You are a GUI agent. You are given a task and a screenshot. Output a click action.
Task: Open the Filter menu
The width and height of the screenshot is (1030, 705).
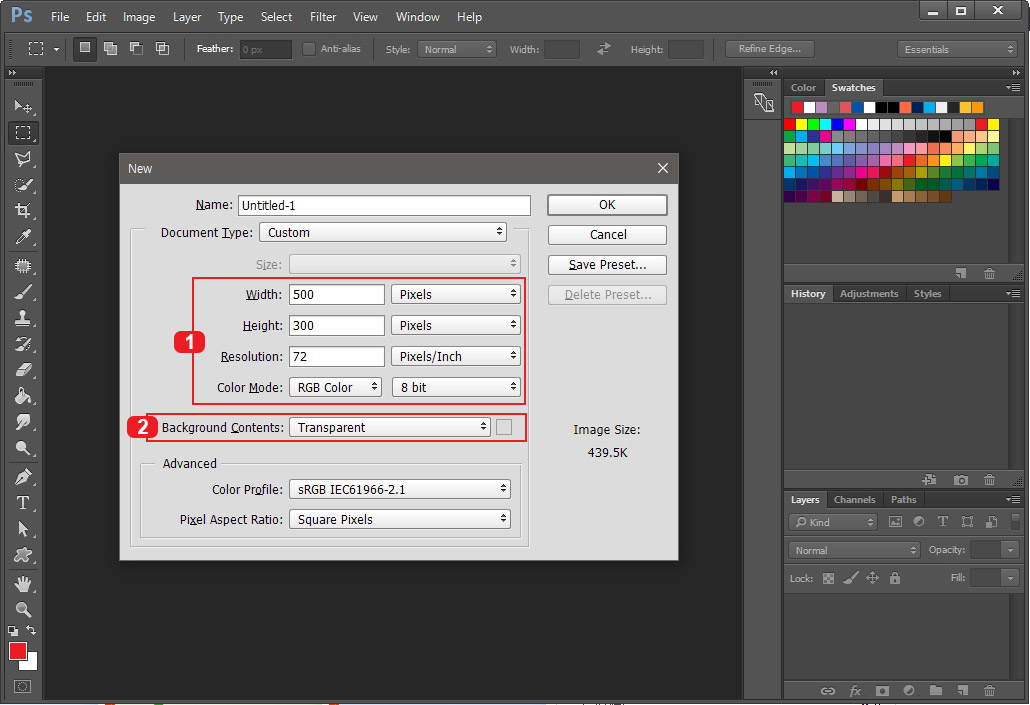pyautogui.click(x=323, y=16)
